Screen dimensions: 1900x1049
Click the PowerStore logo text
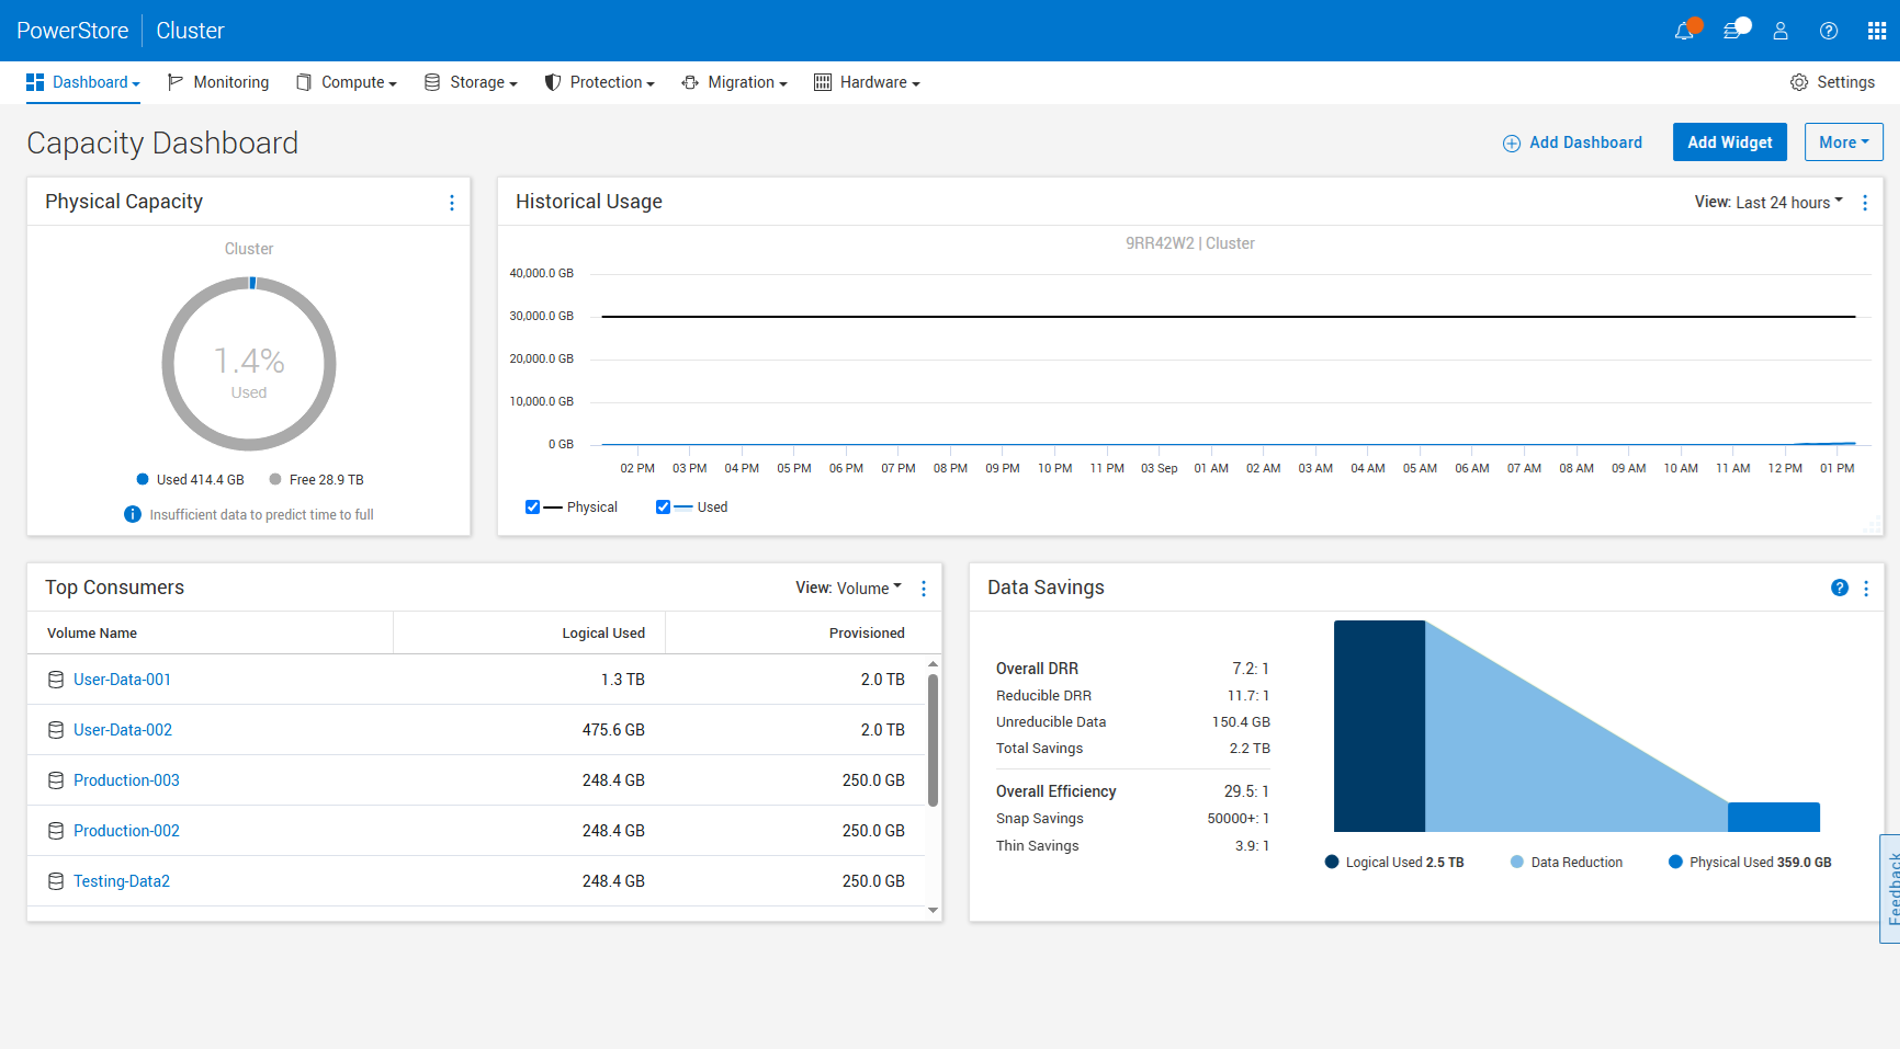[x=72, y=30]
